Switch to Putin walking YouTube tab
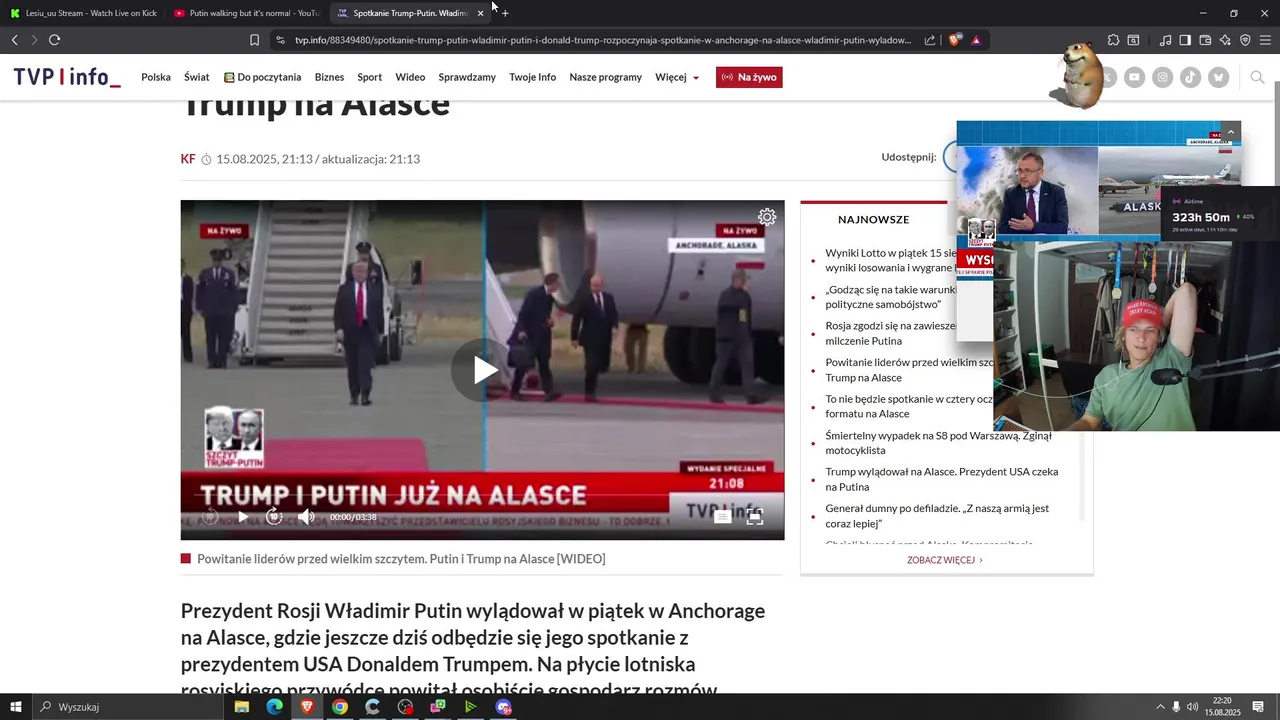This screenshot has height=720, width=1280. tap(245, 13)
